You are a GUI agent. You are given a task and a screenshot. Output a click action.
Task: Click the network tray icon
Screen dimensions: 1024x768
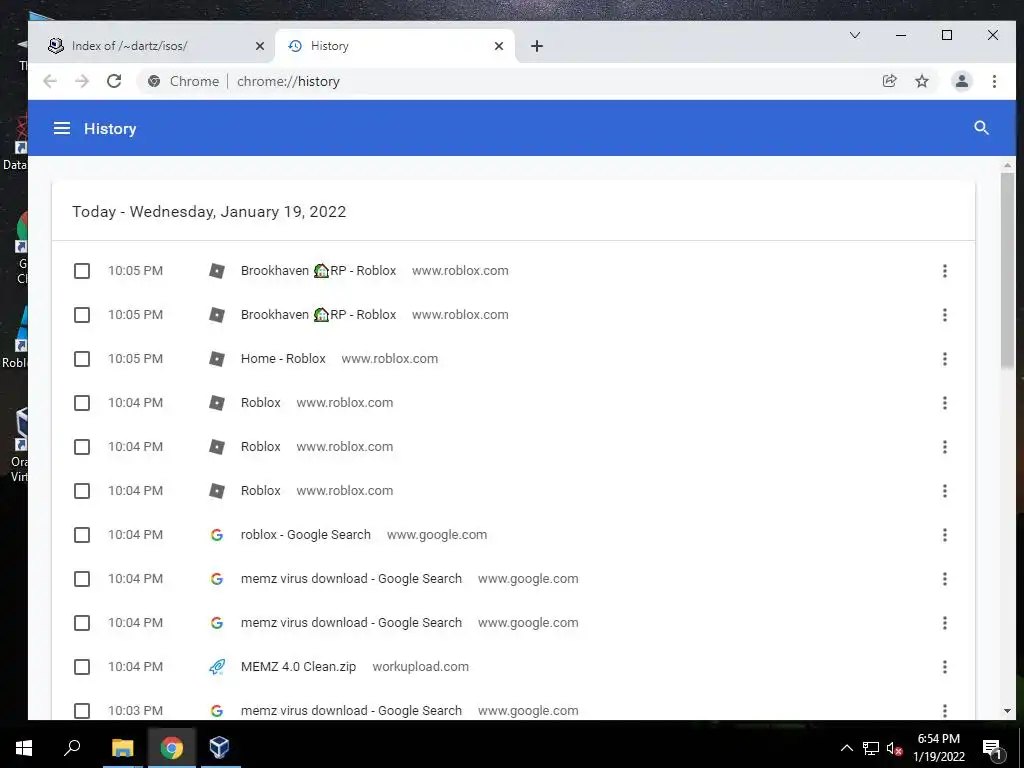pos(871,748)
